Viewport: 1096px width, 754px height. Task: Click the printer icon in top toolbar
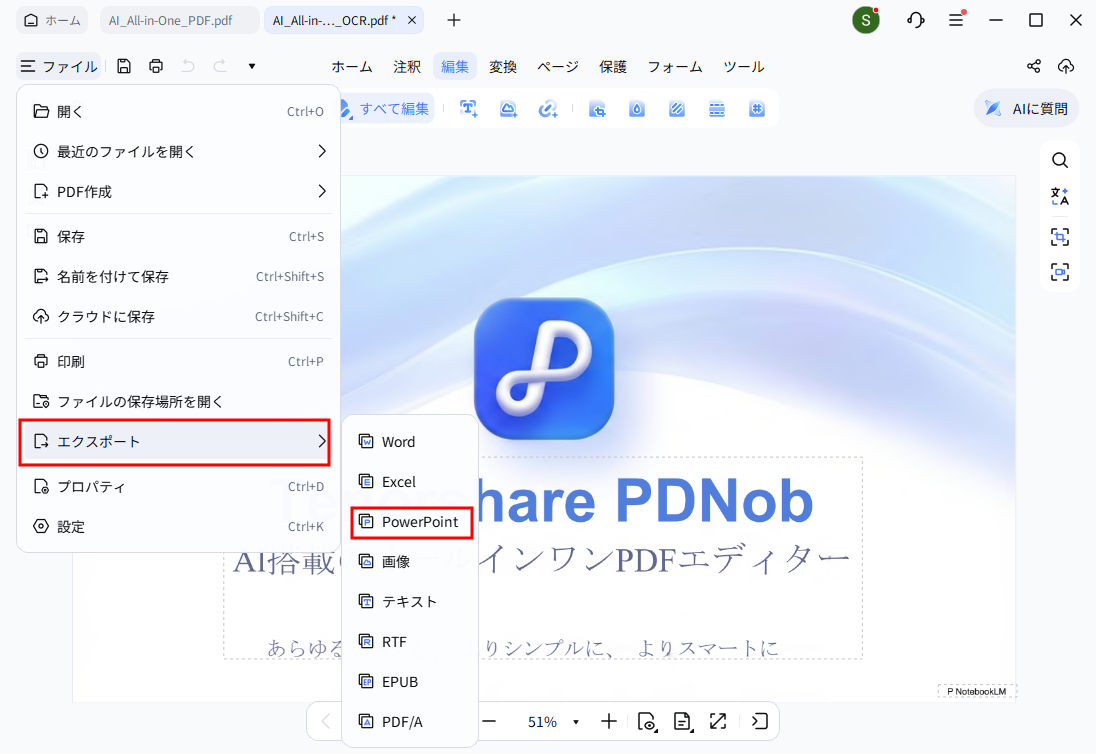[156, 66]
